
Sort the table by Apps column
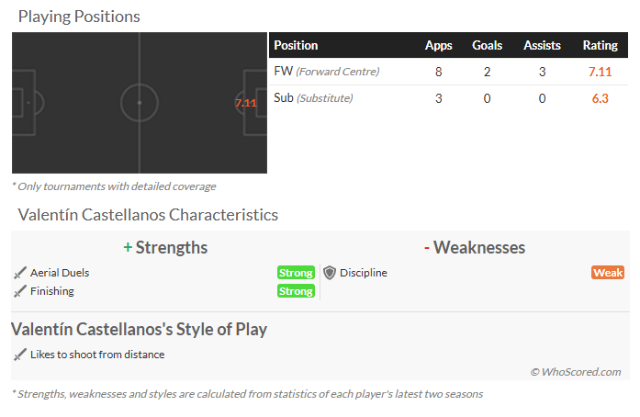point(438,46)
